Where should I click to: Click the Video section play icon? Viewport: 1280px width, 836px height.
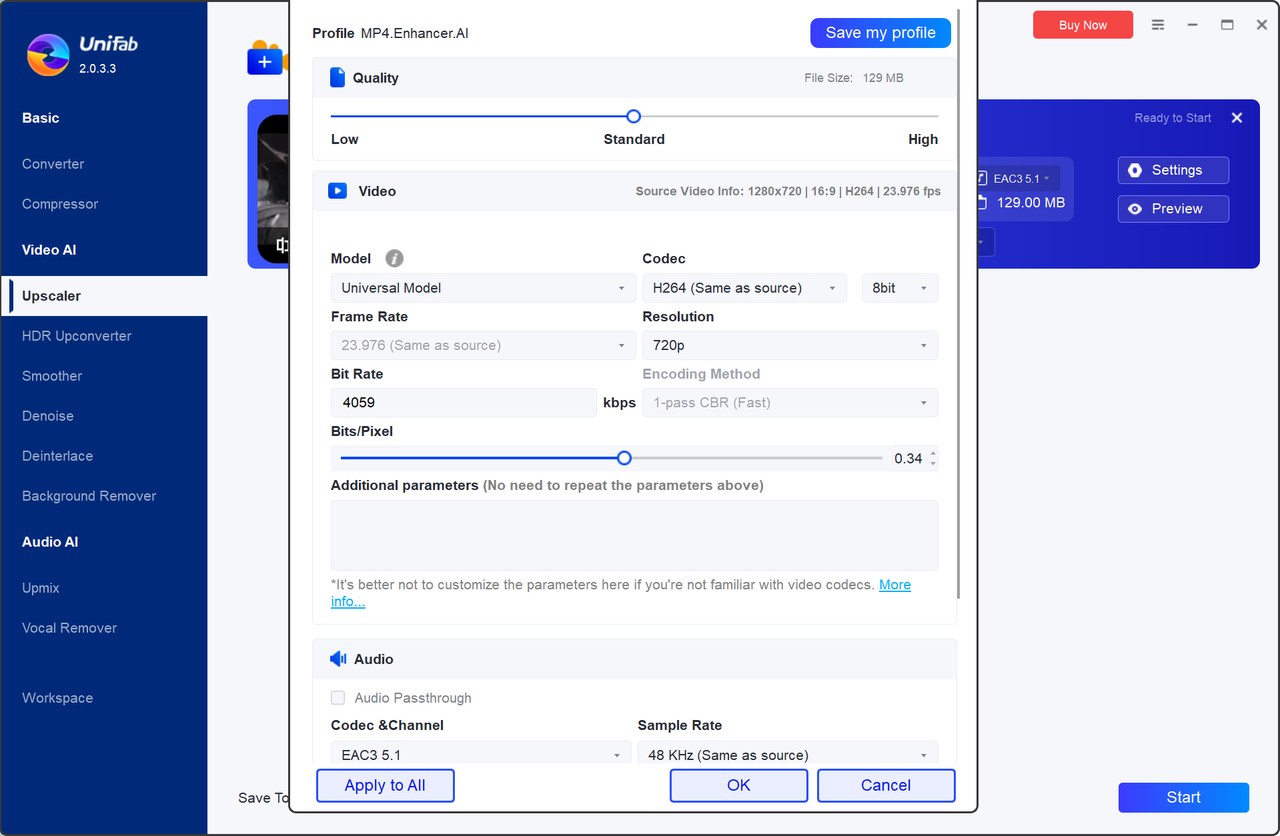pyautogui.click(x=338, y=190)
